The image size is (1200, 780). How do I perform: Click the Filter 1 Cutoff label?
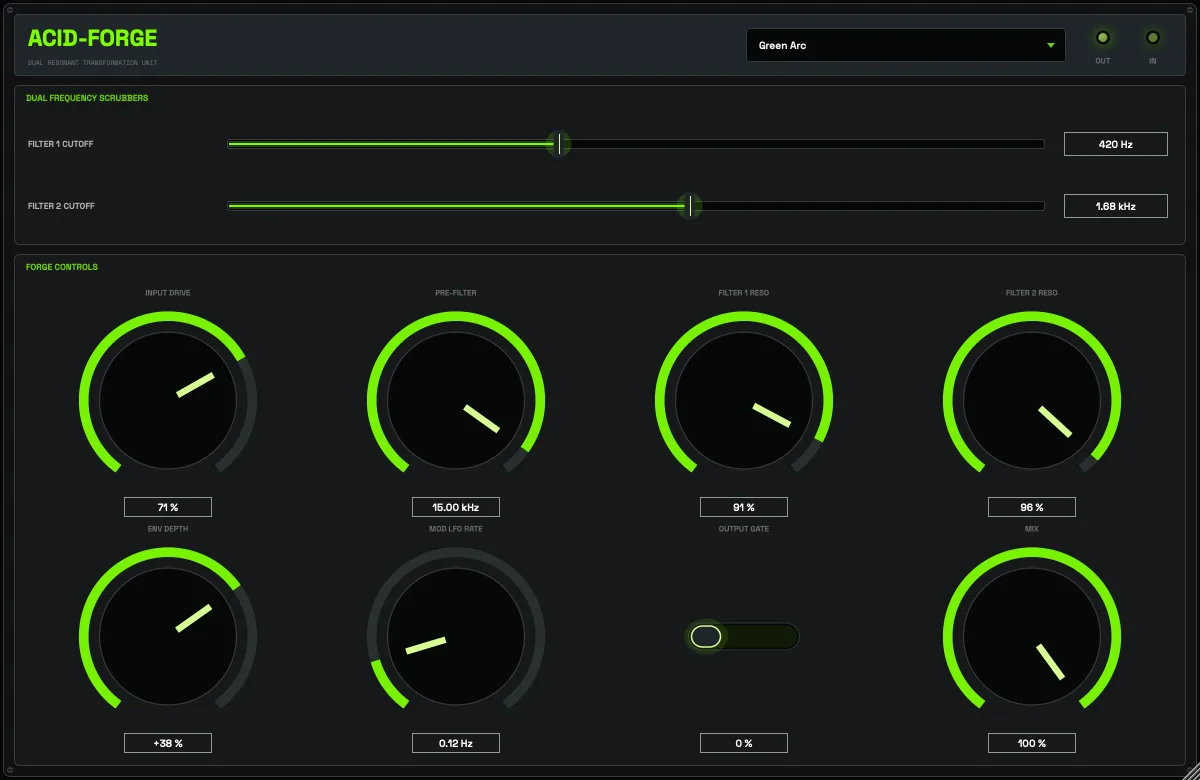pyautogui.click(x=61, y=144)
